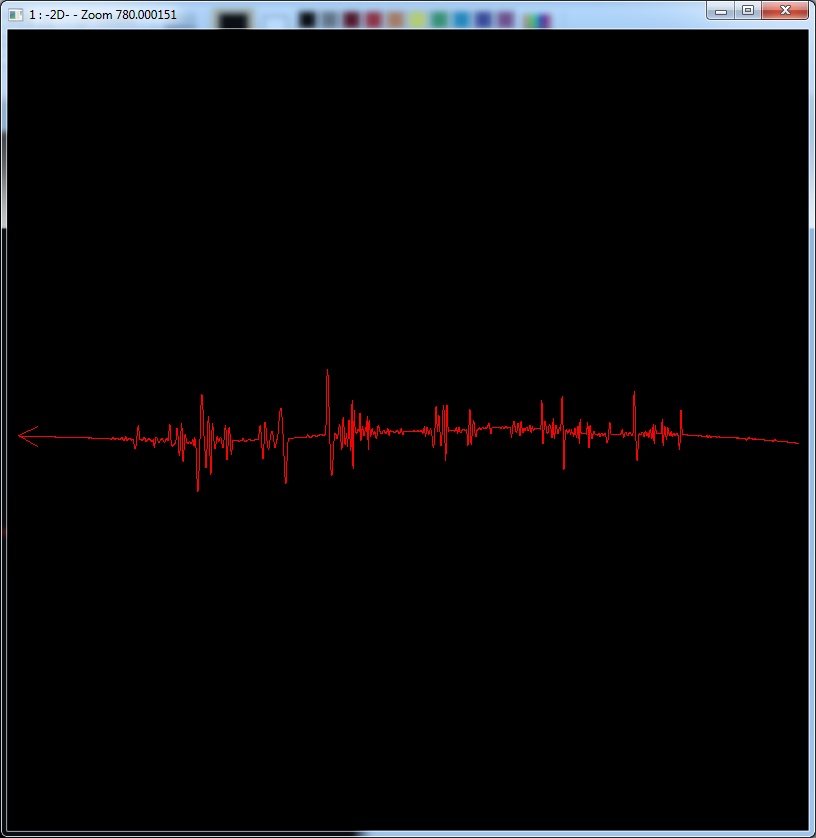Click the window's bottom border edge
The height and width of the screenshot is (838, 816).
click(x=408, y=833)
